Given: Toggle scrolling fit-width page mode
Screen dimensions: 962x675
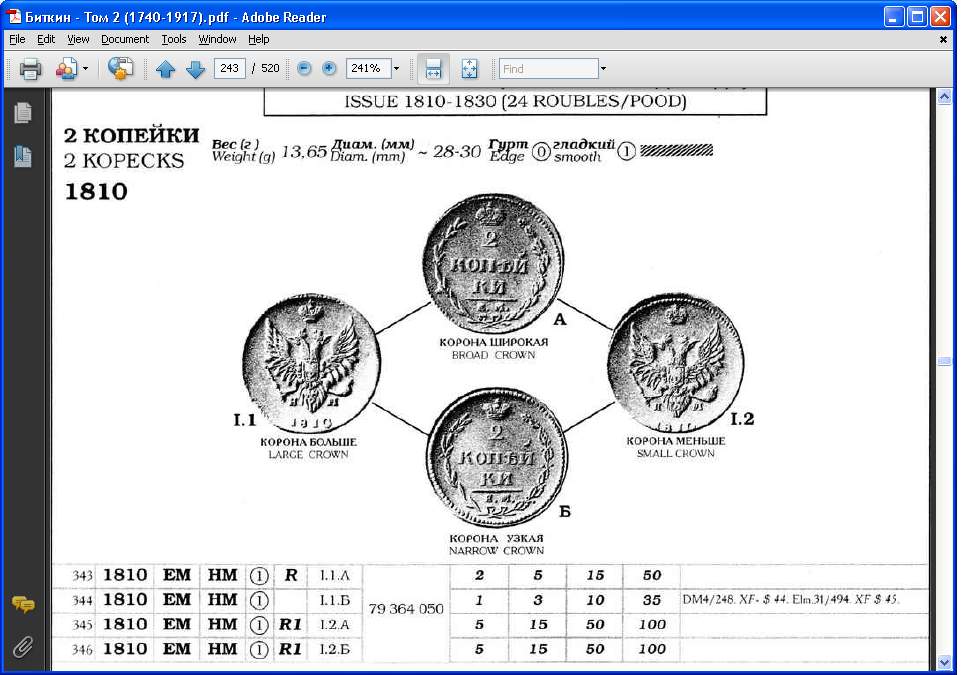Looking at the screenshot, I should (433, 69).
